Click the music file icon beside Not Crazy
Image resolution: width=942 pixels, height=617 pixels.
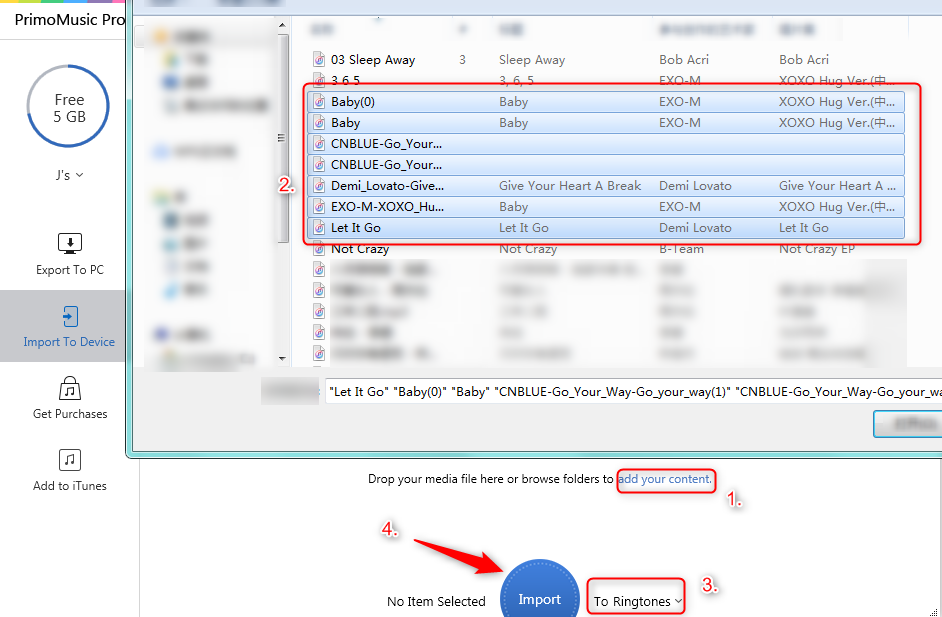[x=319, y=249]
